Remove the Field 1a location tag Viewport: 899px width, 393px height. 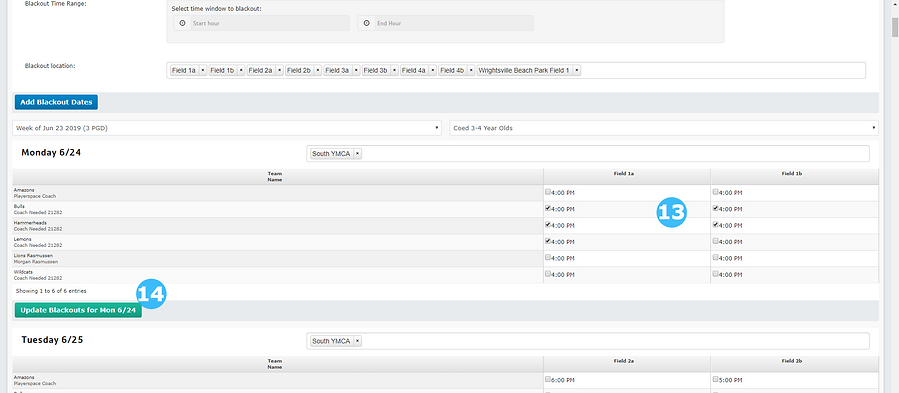tap(203, 70)
